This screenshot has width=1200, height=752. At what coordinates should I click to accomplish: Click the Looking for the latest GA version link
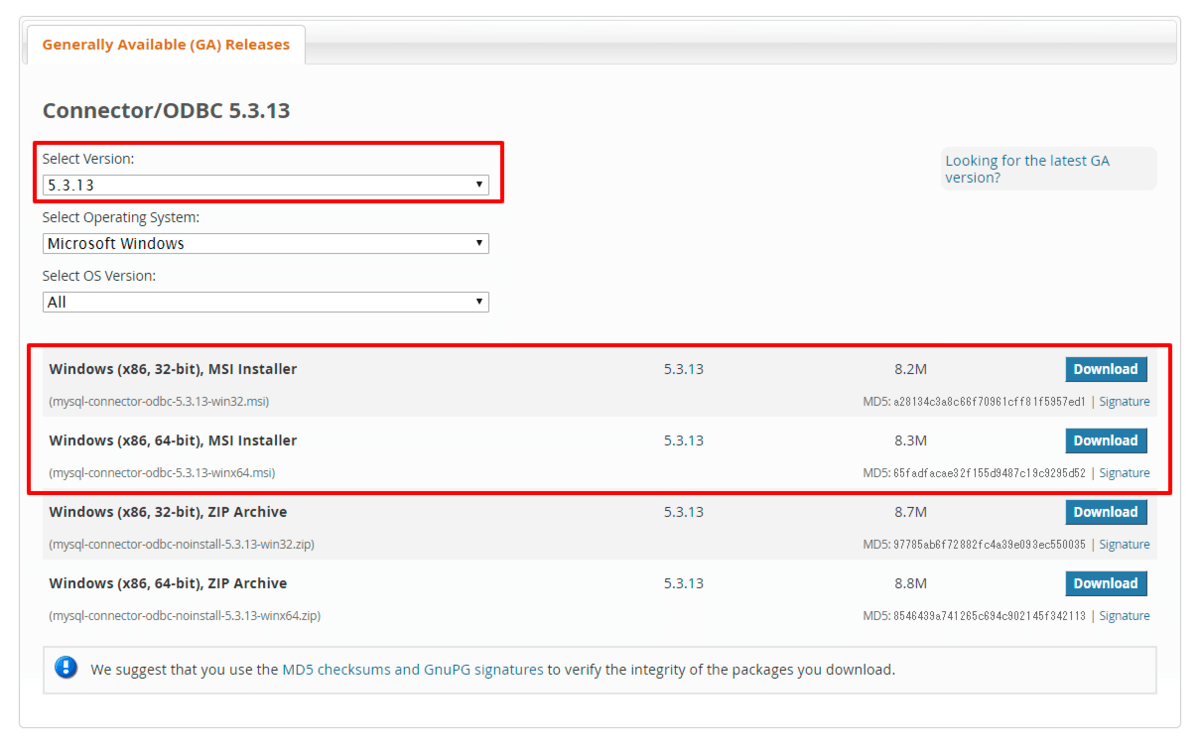[1027, 169]
